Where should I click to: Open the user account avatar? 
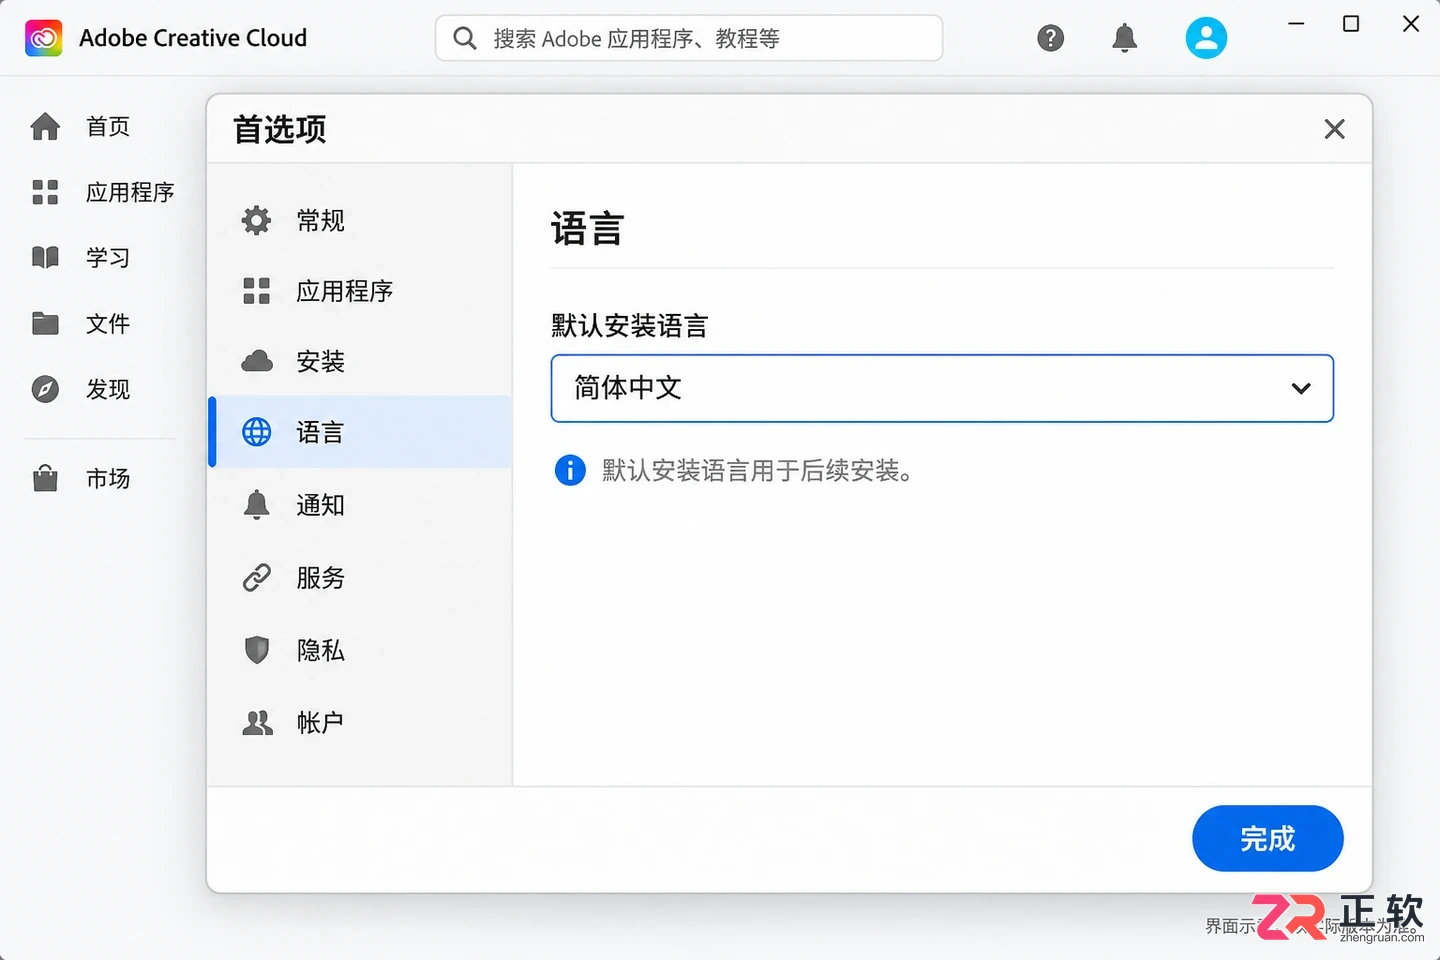(x=1206, y=38)
